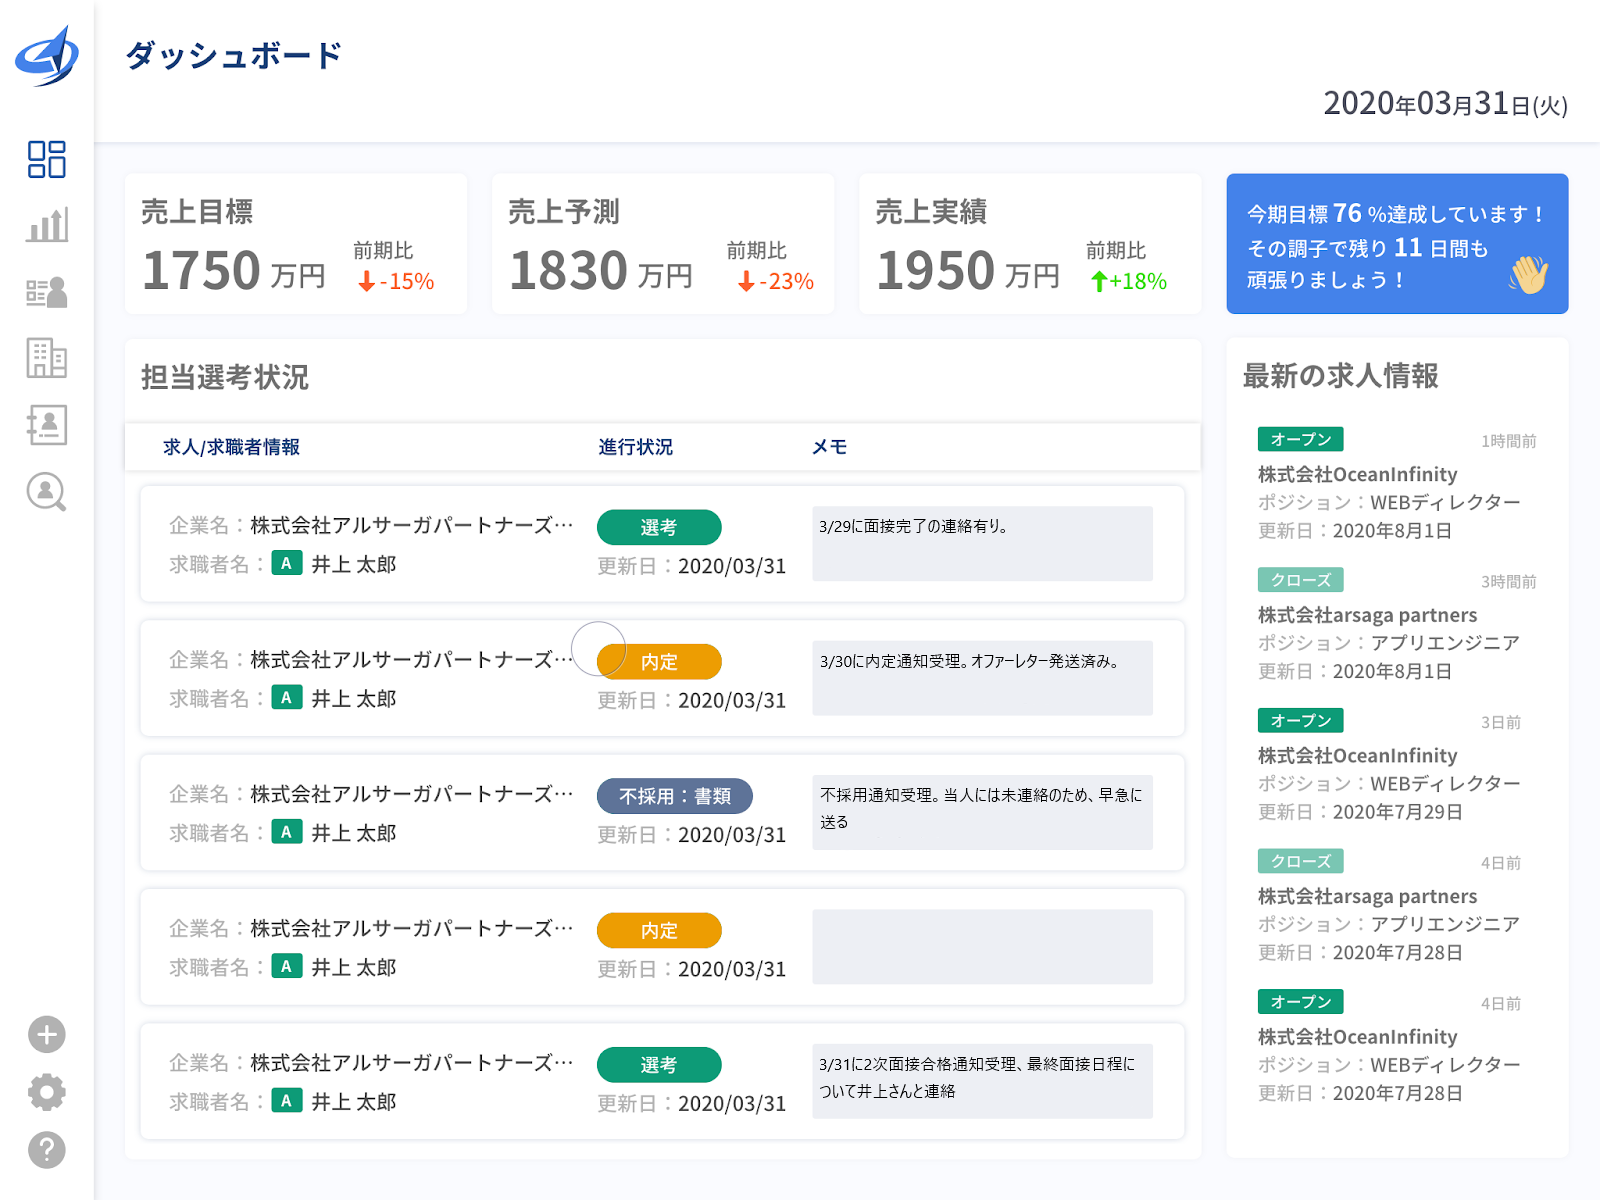Open the dashboard grid icon in the sidebar
This screenshot has width=1600, height=1200.
tap(47, 159)
